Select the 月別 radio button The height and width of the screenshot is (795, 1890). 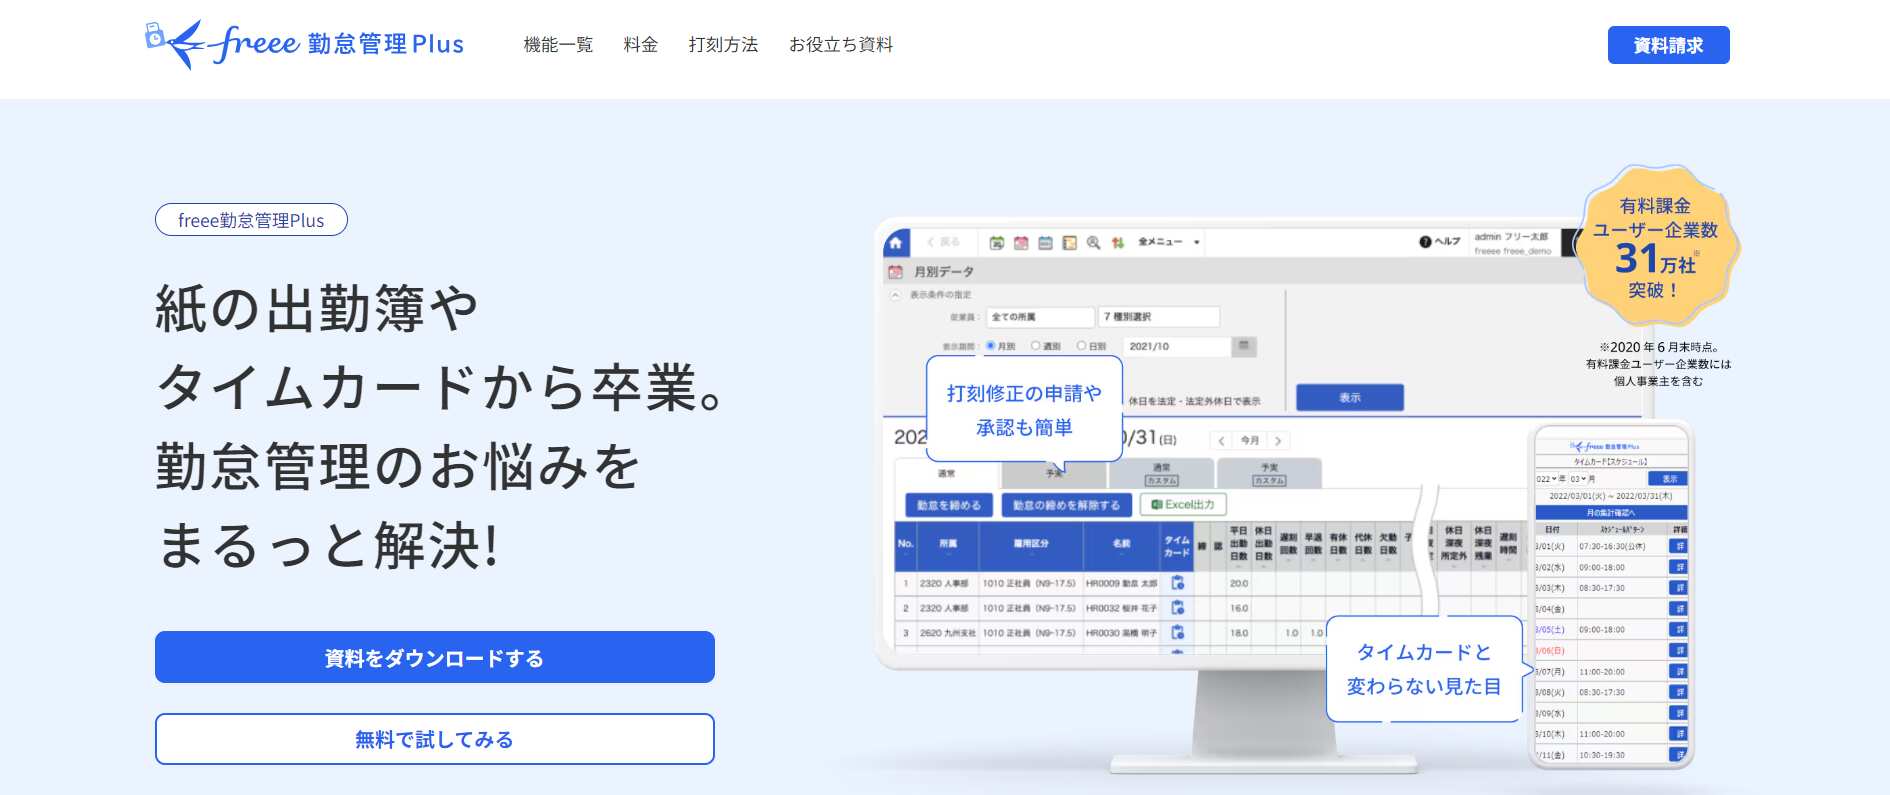[990, 346]
